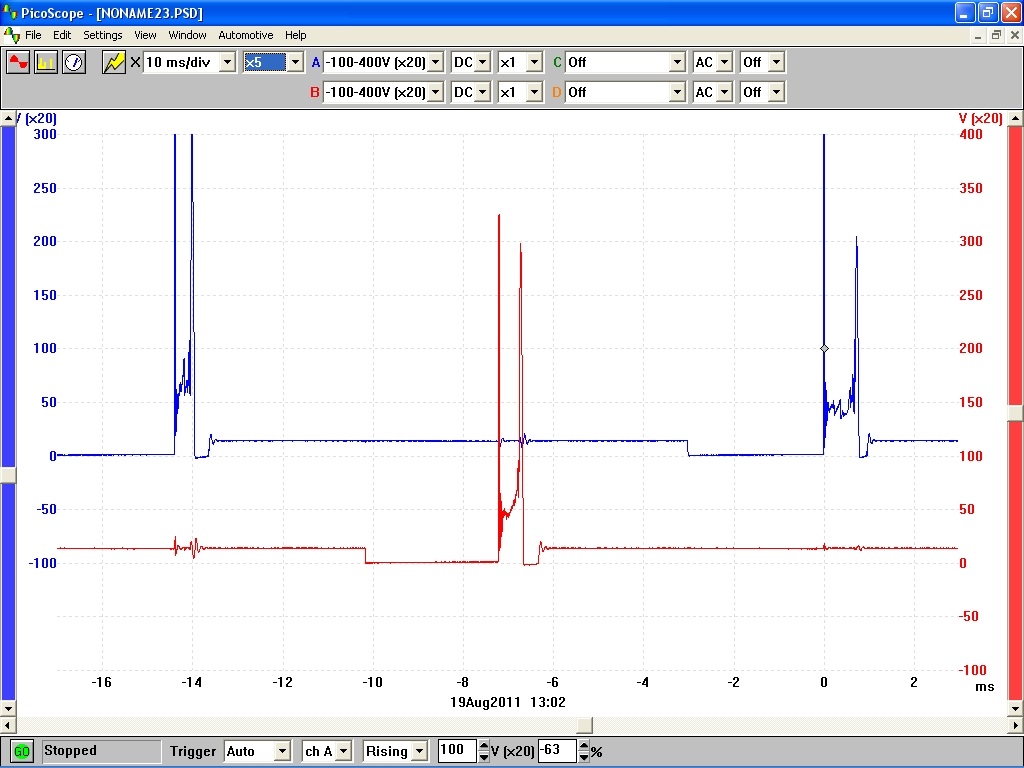This screenshot has height=768, width=1024.
Task: Click the trigger diamond marker on waveform
Action: click(x=824, y=348)
